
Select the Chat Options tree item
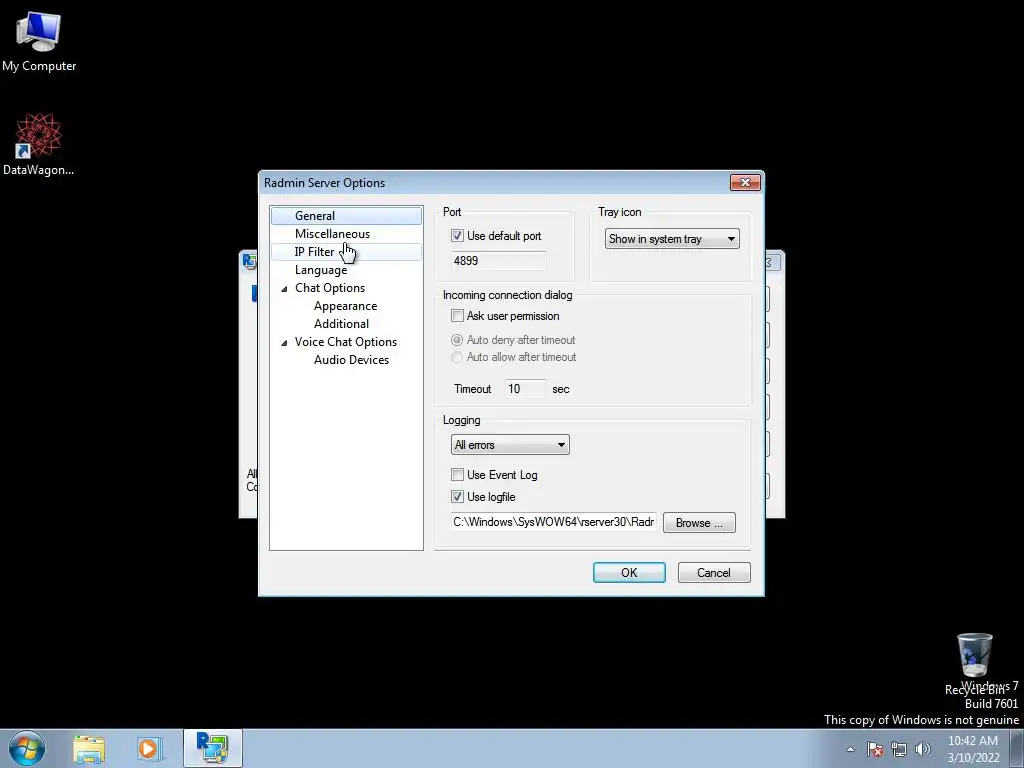click(x=330, y=288)
